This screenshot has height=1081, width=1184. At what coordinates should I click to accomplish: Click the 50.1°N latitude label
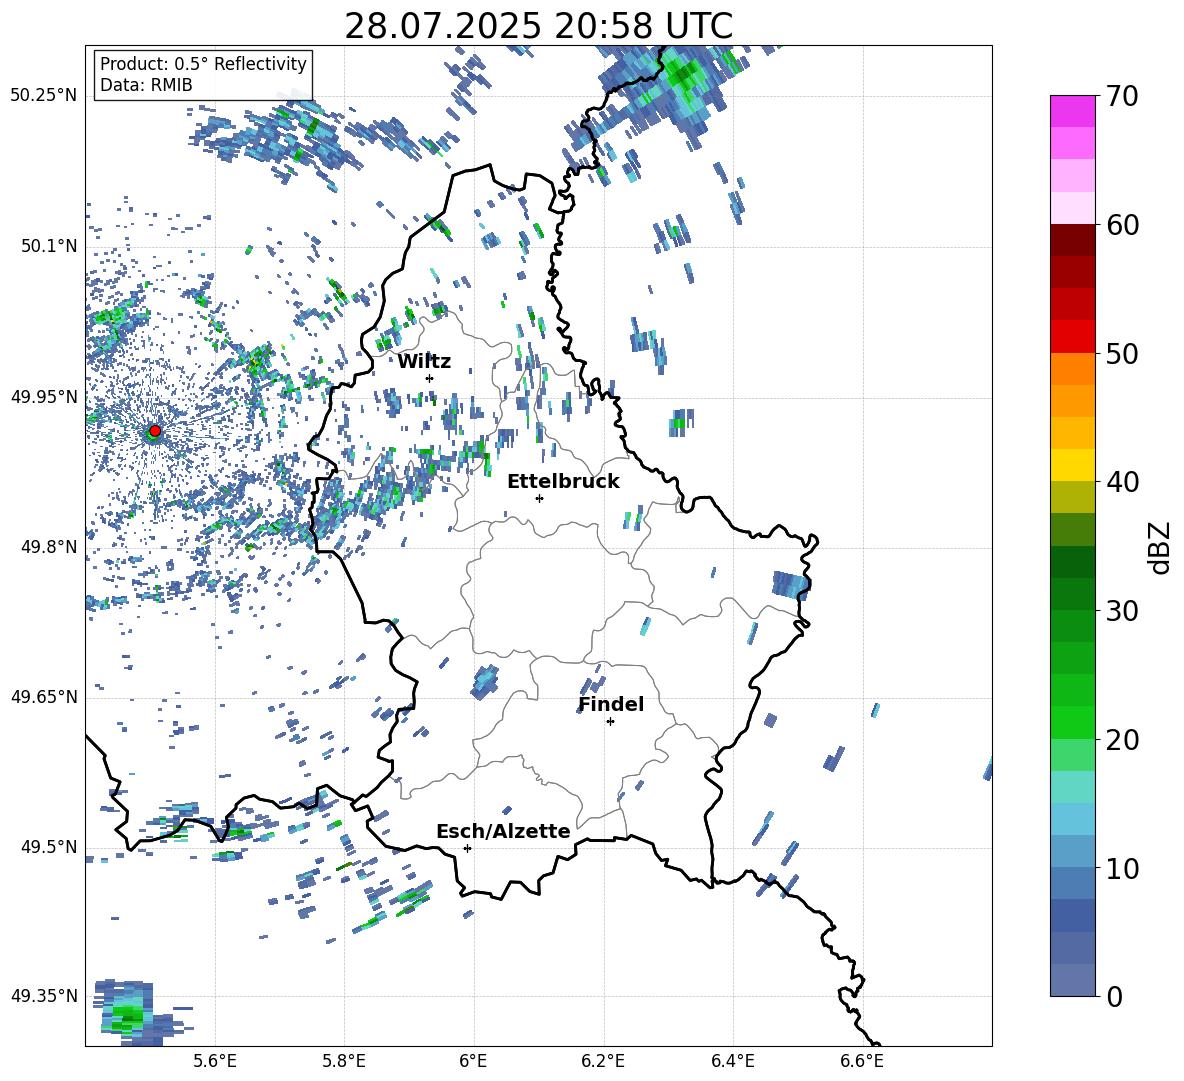[49, 246]
